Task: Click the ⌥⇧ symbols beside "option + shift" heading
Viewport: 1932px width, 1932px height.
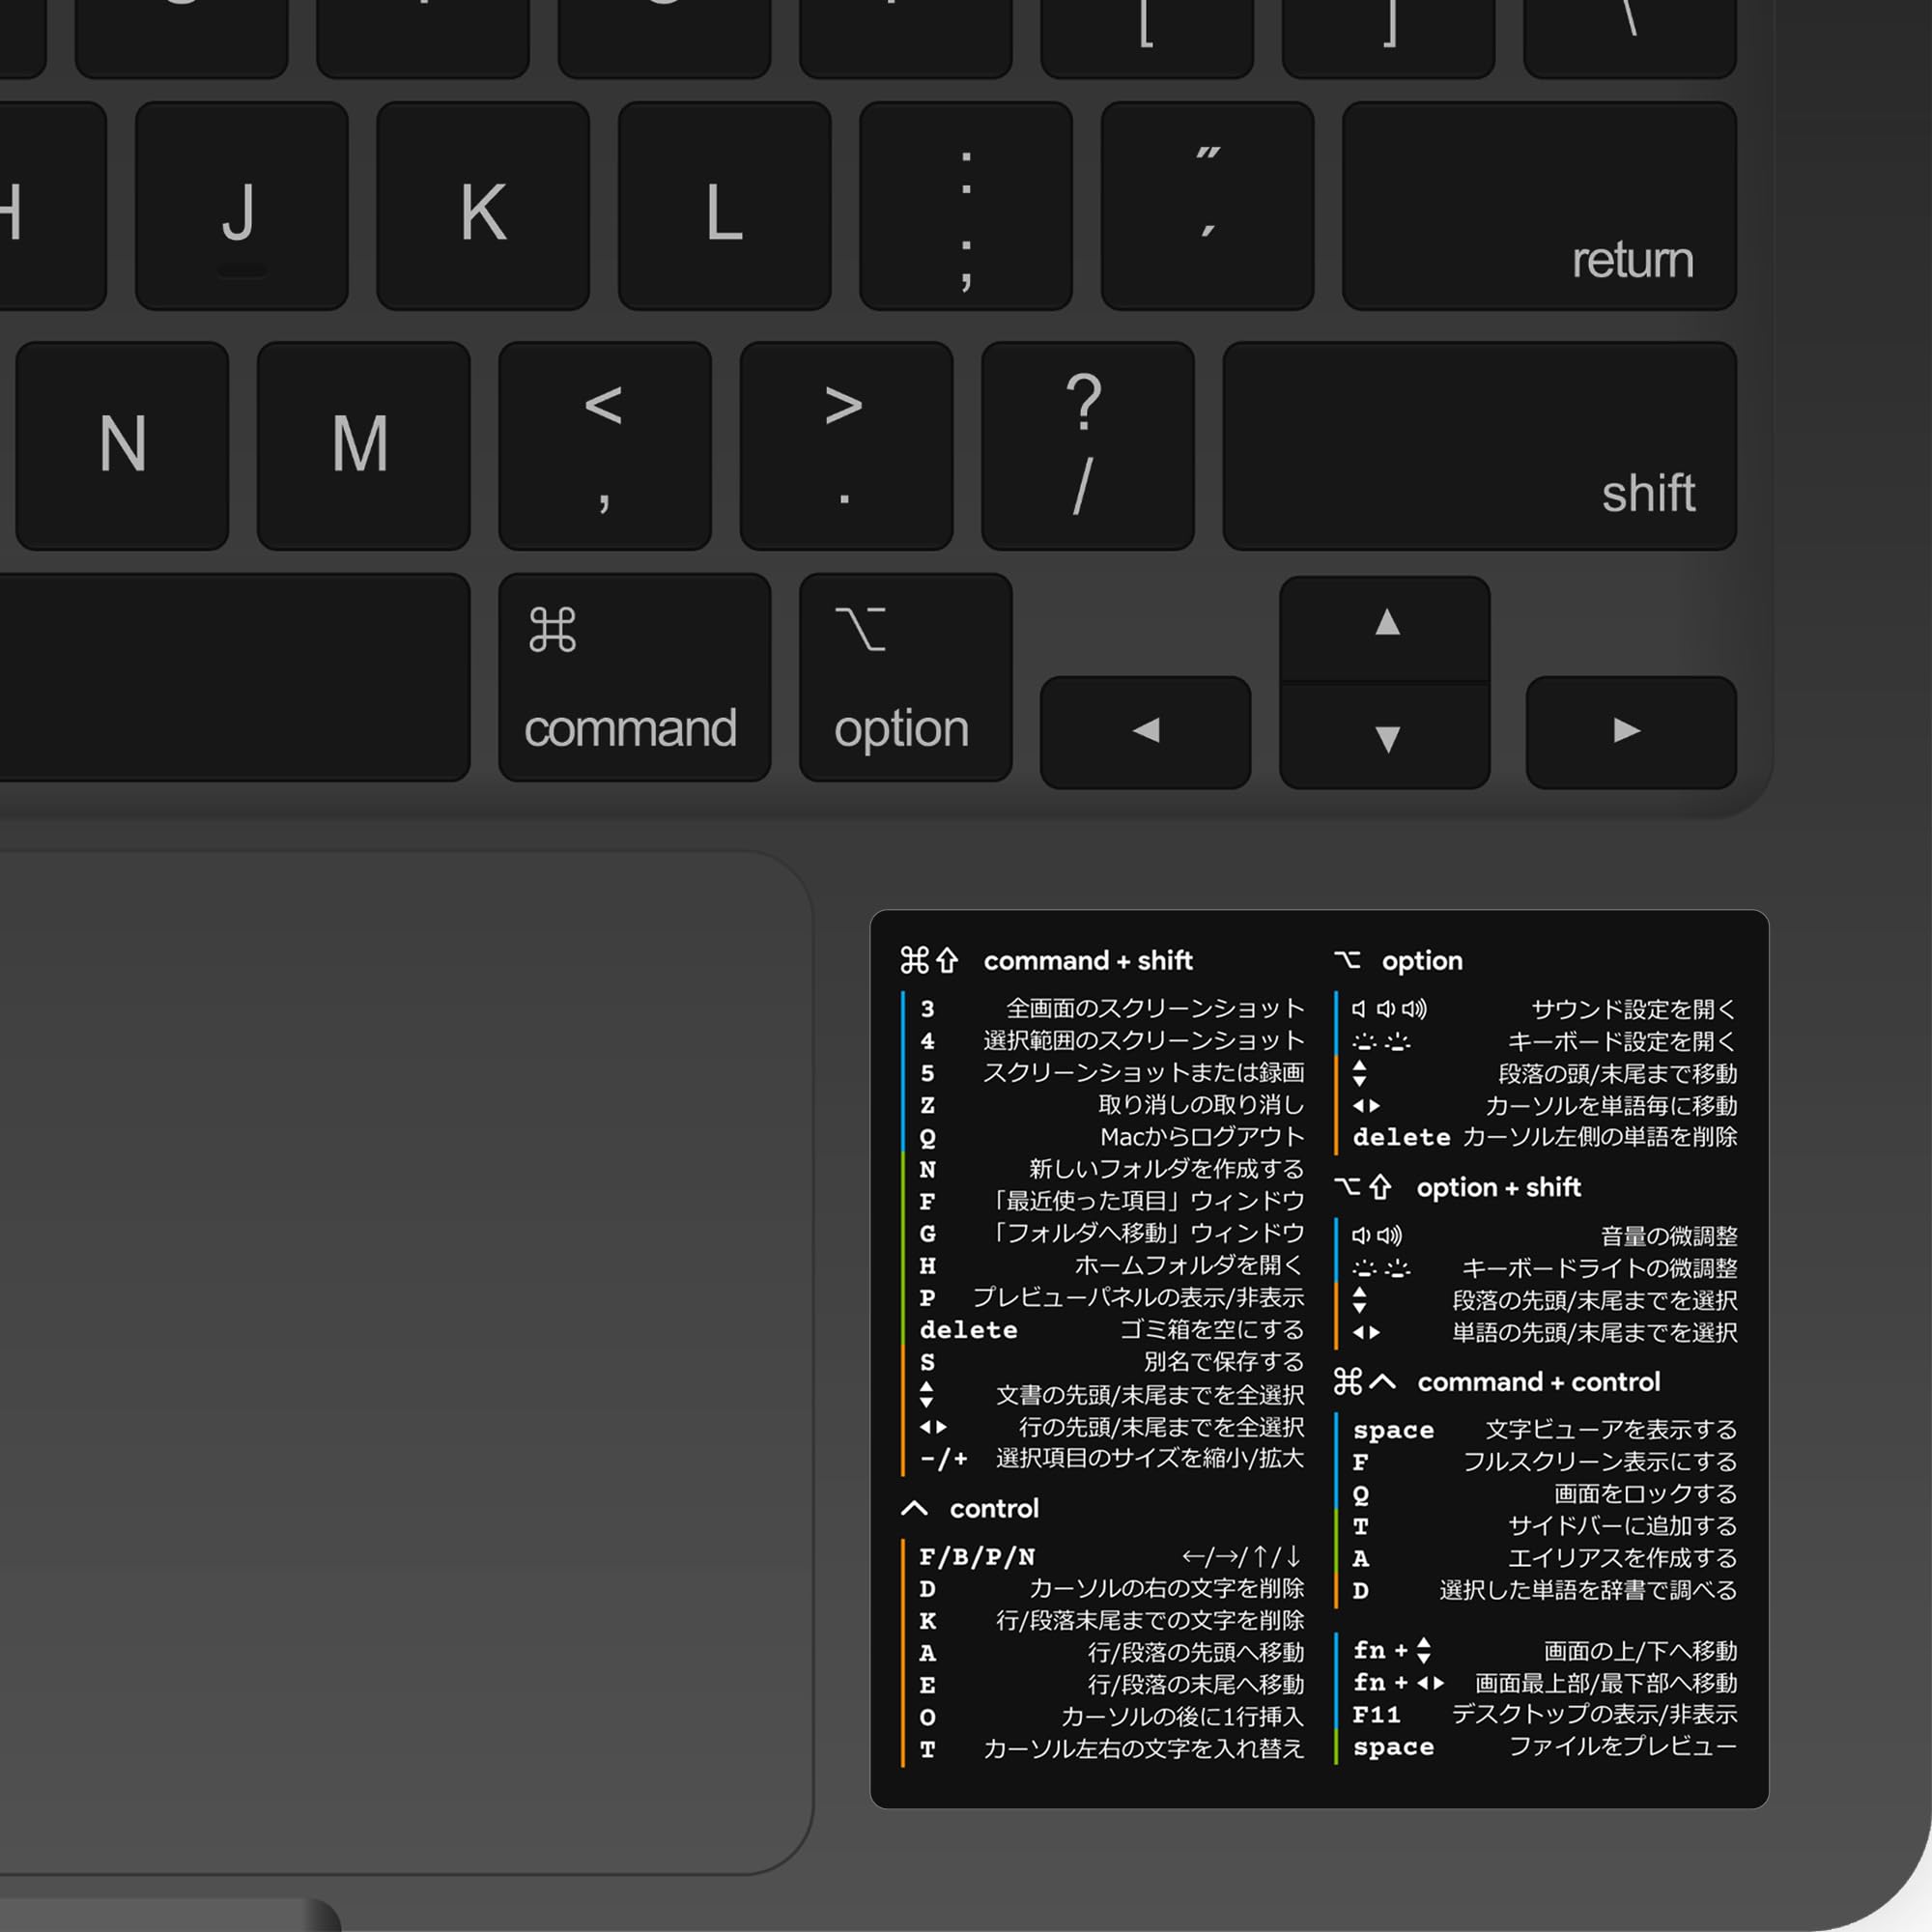Action: pyautogui.click(x=1363, y=1187)
